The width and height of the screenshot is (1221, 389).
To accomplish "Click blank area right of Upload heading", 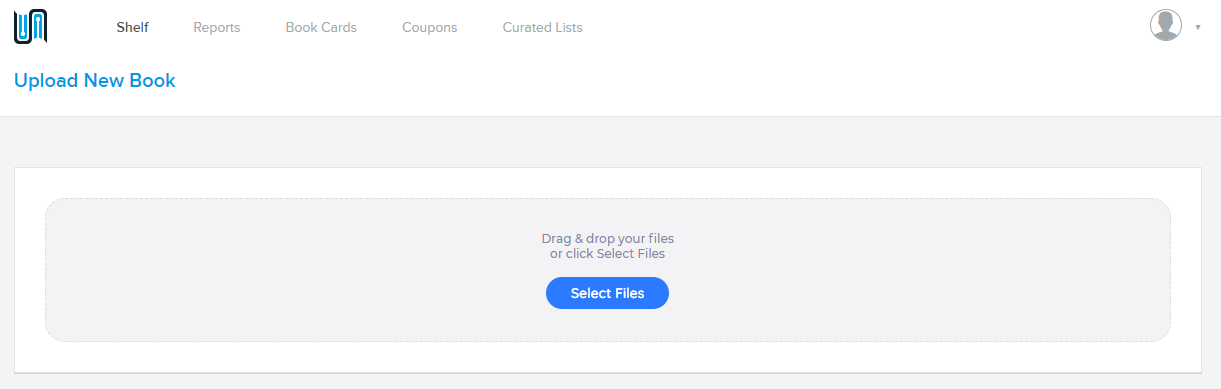I will (700, 81).
